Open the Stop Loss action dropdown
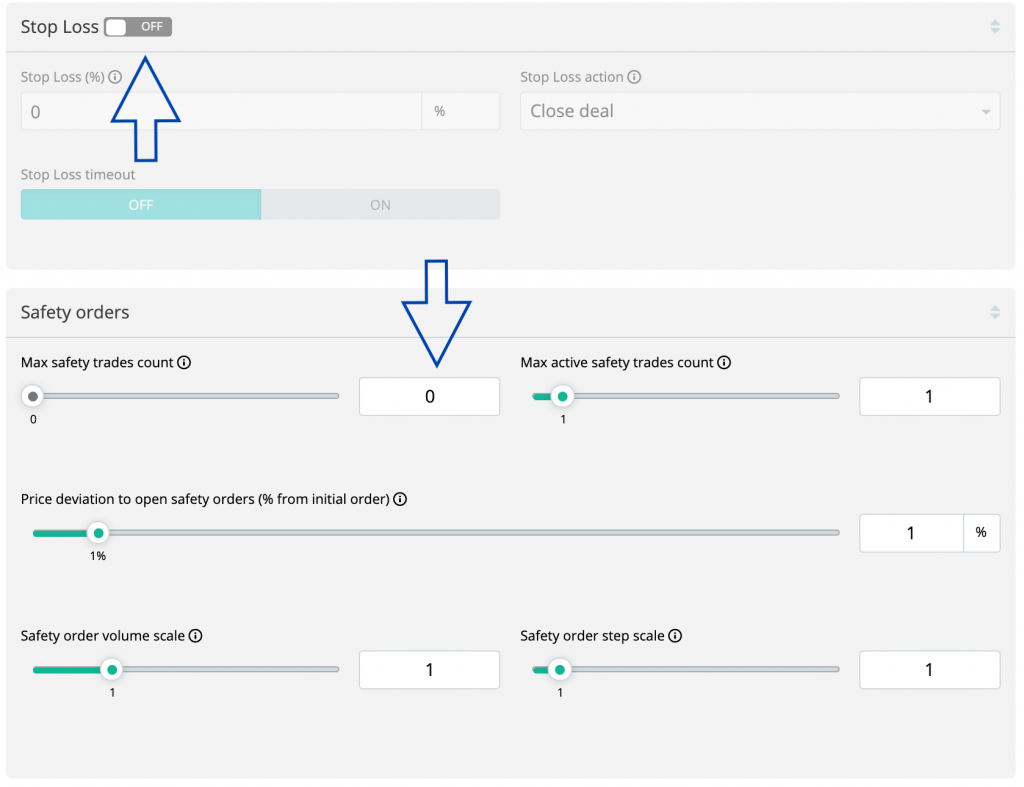The image size is (1024, 787). click(x=760, y=112)
